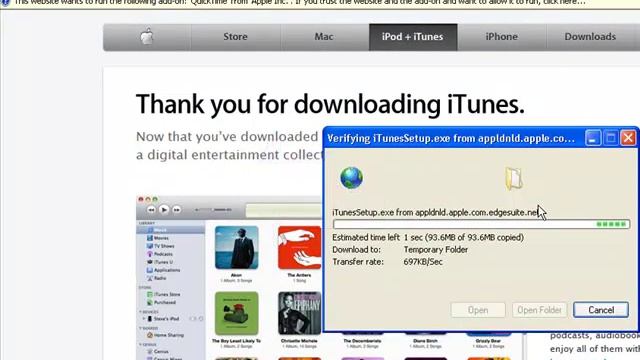The height and width of the screenshot is (360, 640).
Task: Go to the Apple logo home link
Action: [x=147, y=37]
